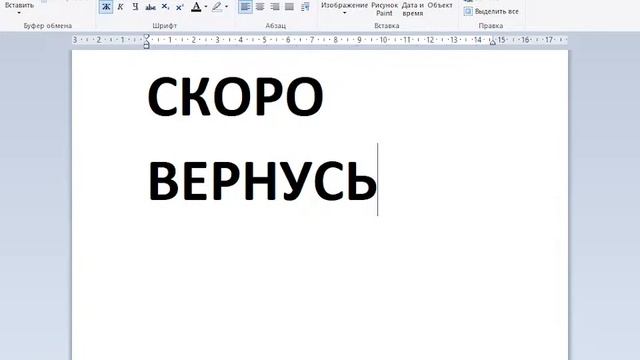Click the ruler at the 8 mark
The image size is (640, 360).
[x=336, y=40]
